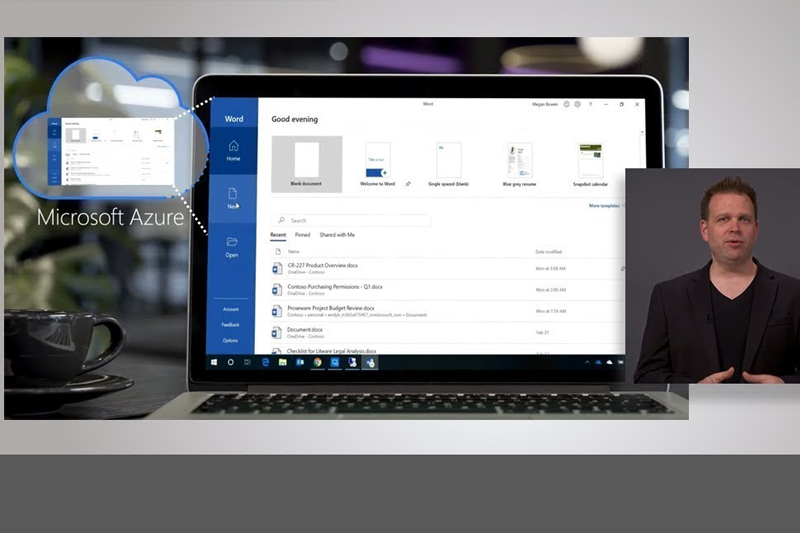
Task: Click the Megan Bowen account name
Action: pos(545,104)
